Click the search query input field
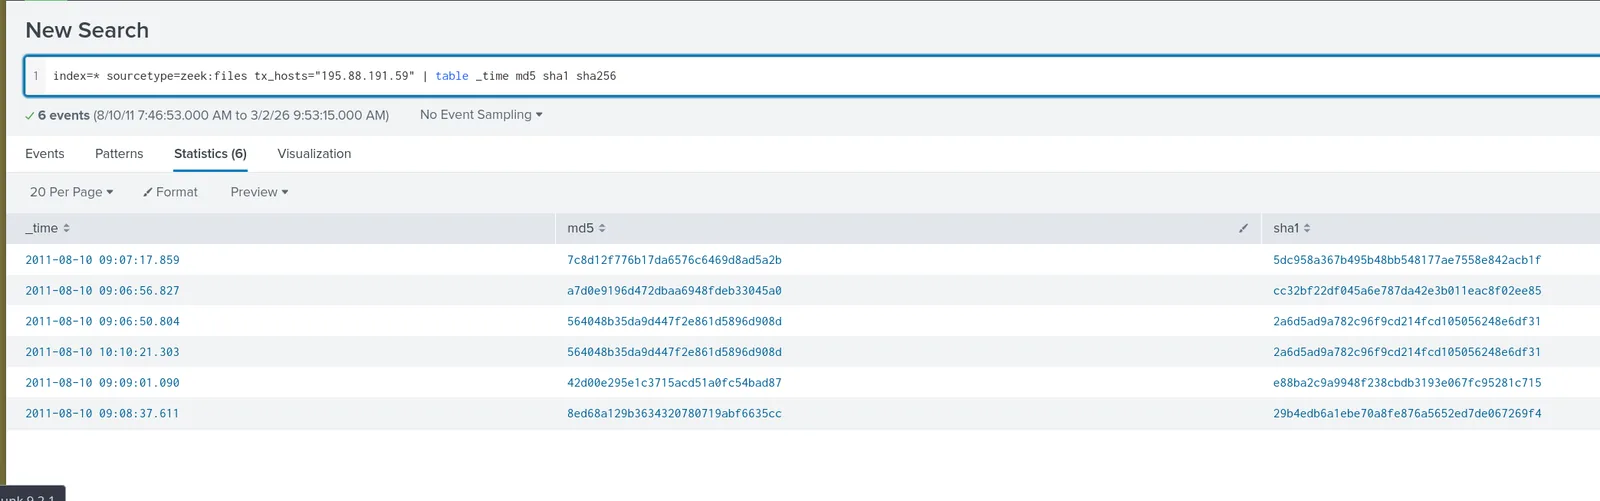Image resolution: width=1600 pixels, height=501 pixels. click(812, 76)
